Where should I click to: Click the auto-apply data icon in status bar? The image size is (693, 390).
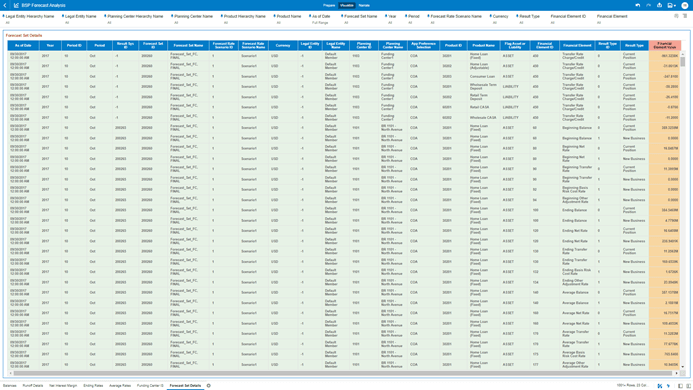(x=660, y=386)
